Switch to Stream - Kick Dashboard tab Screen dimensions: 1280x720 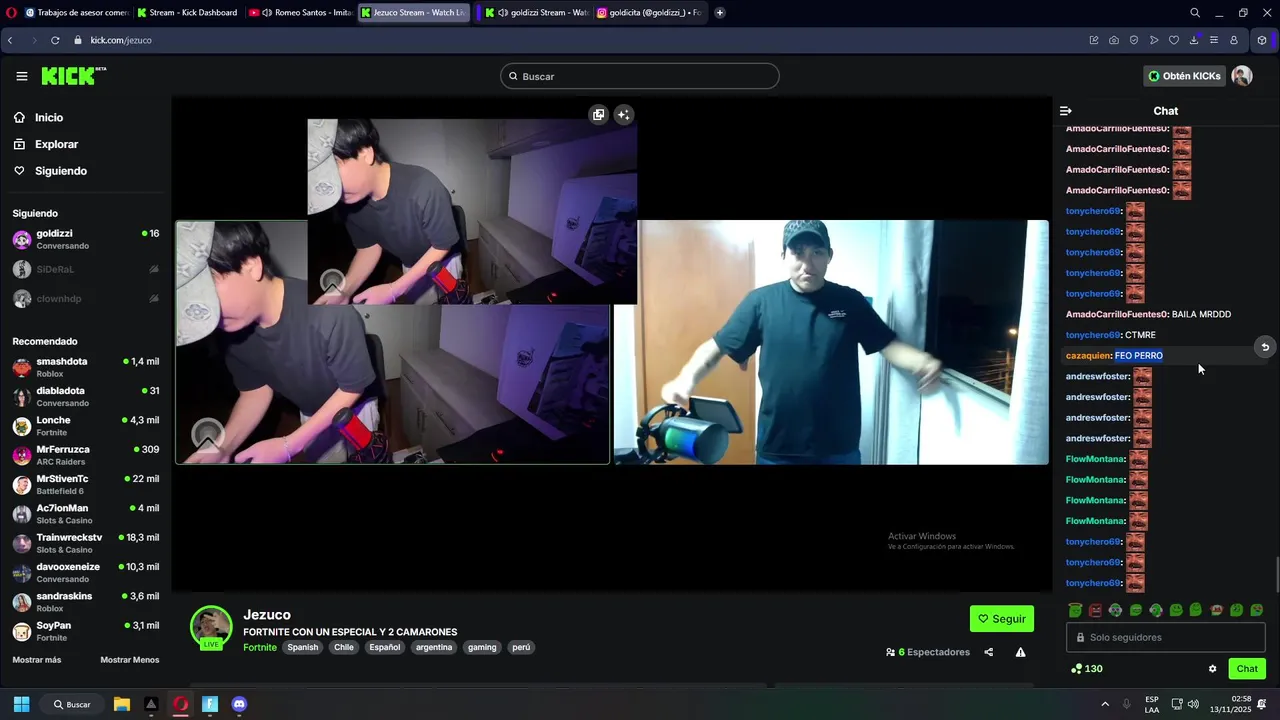187,13
